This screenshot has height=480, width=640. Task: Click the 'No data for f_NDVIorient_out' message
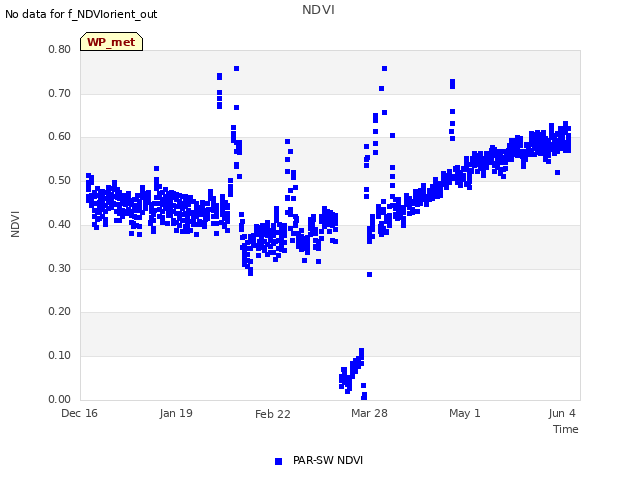[81, 14]
